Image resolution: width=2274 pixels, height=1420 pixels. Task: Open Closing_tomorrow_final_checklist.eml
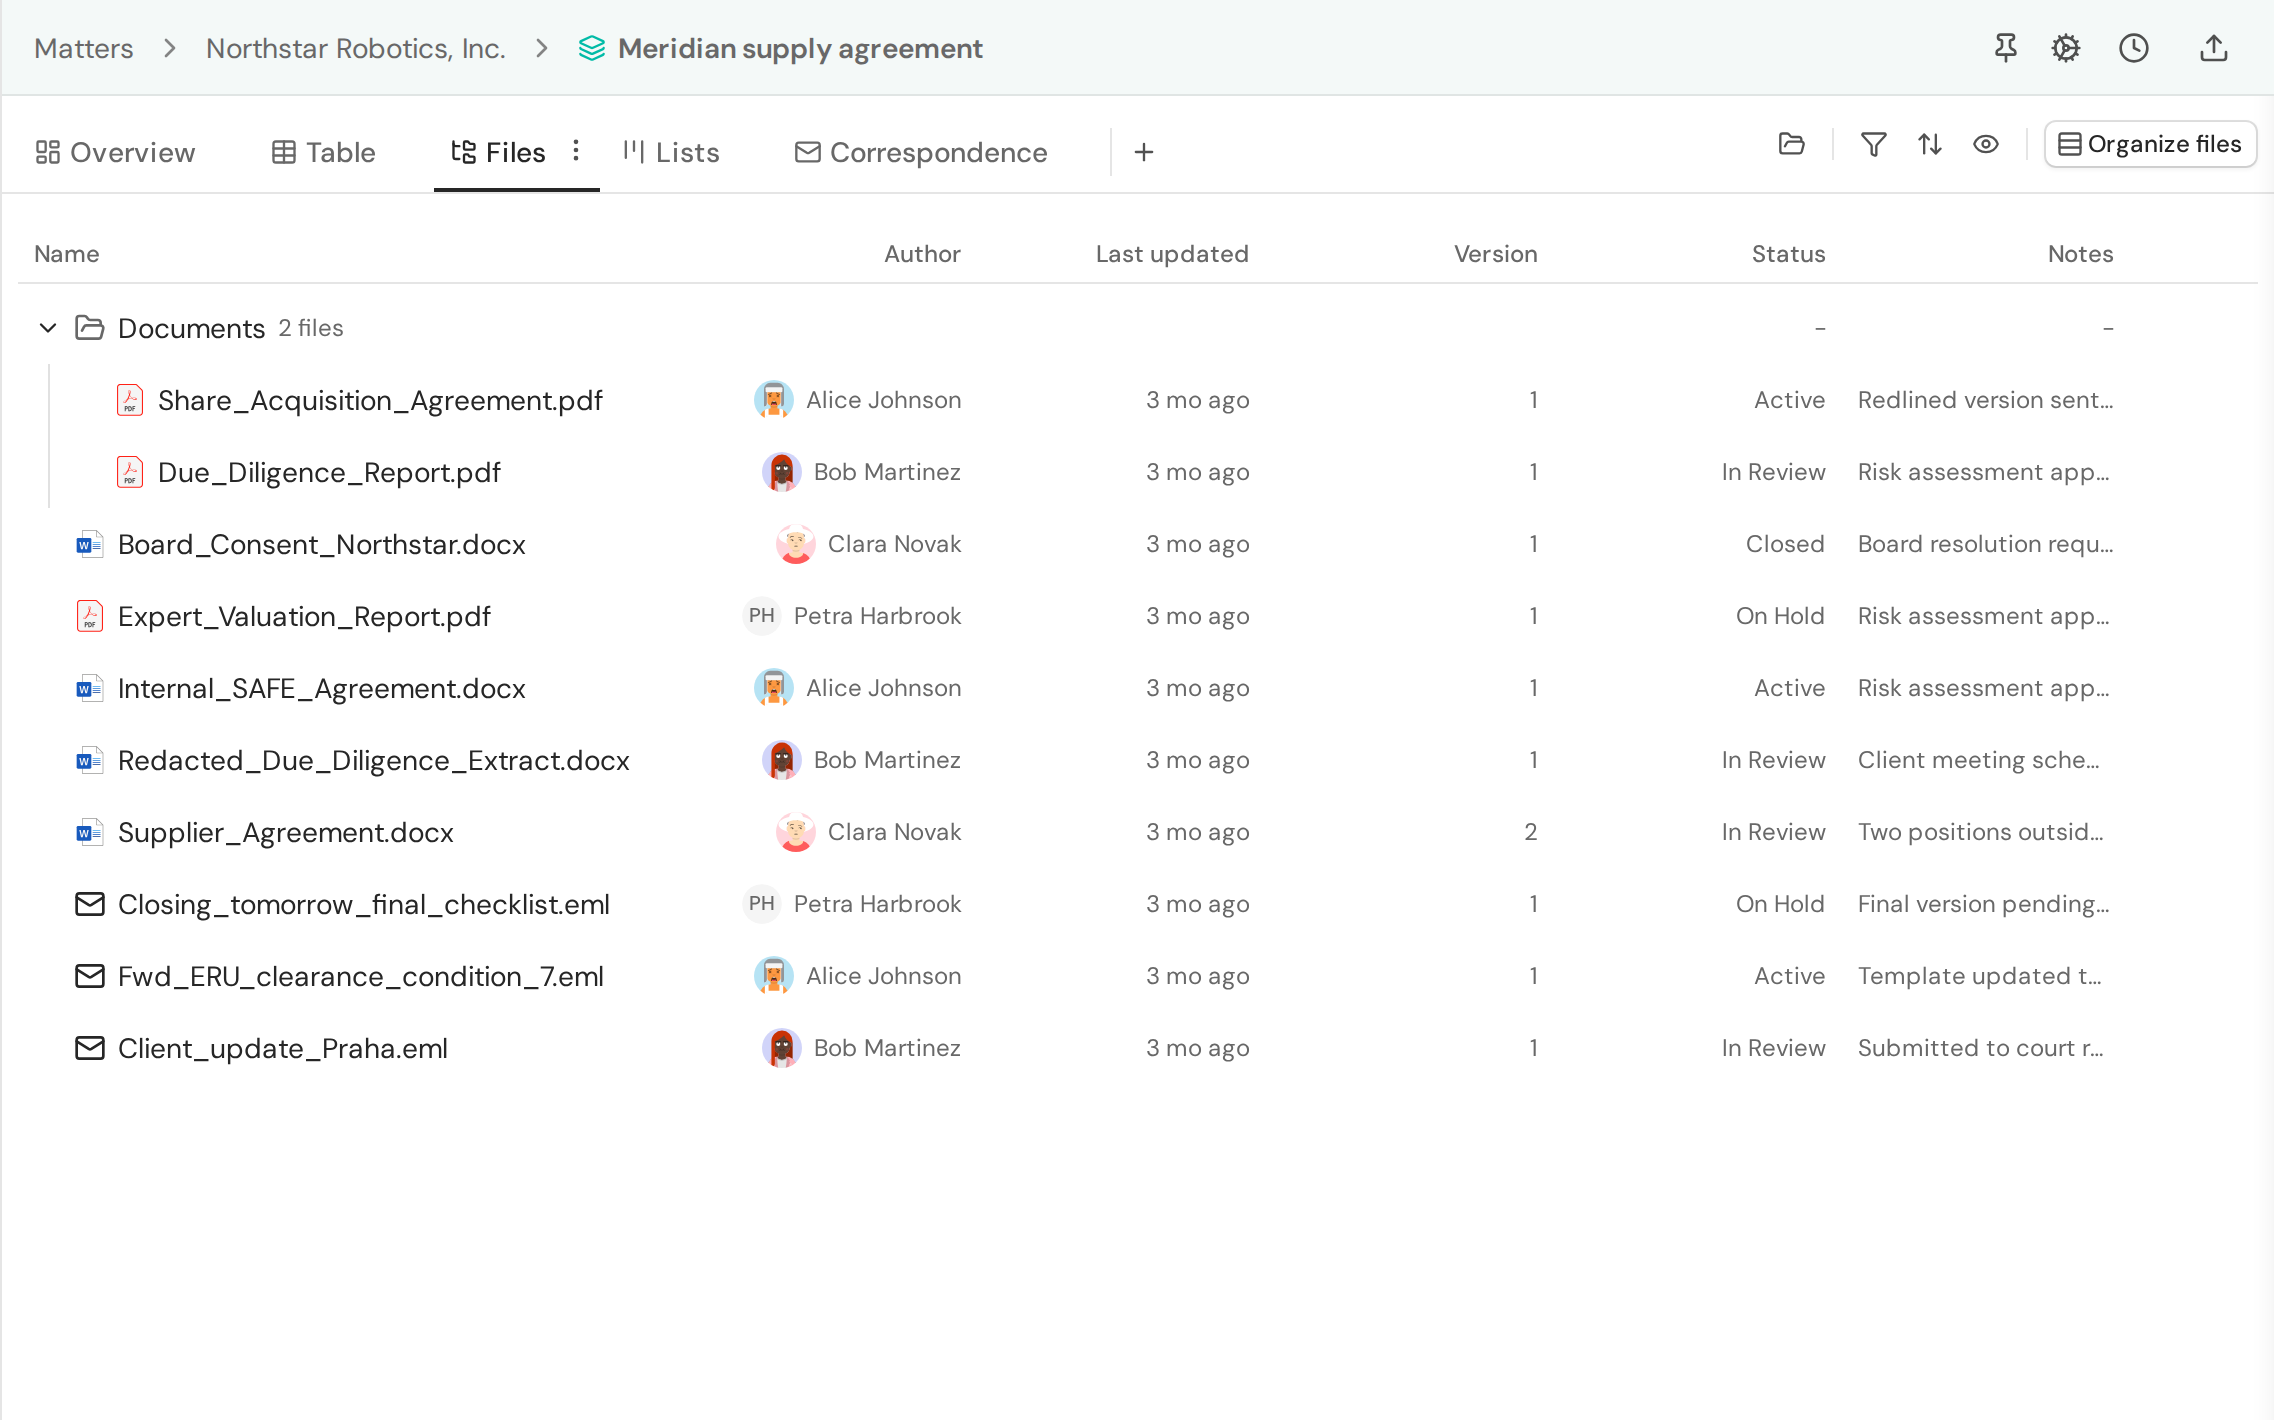[x=364, y=904]
